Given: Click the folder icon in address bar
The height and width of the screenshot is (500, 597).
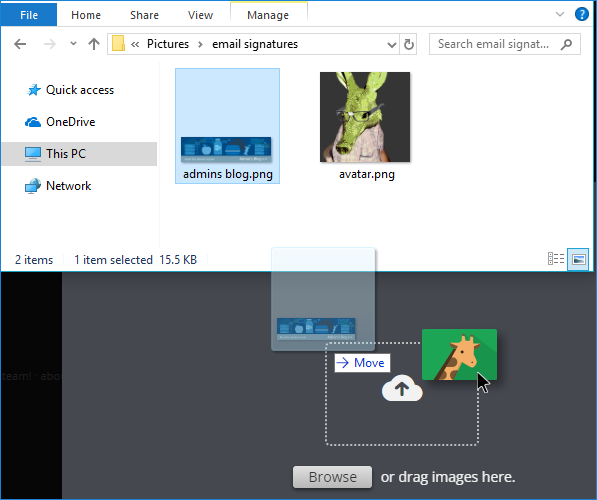Looking at the screenshot, I should coord(118,43).
